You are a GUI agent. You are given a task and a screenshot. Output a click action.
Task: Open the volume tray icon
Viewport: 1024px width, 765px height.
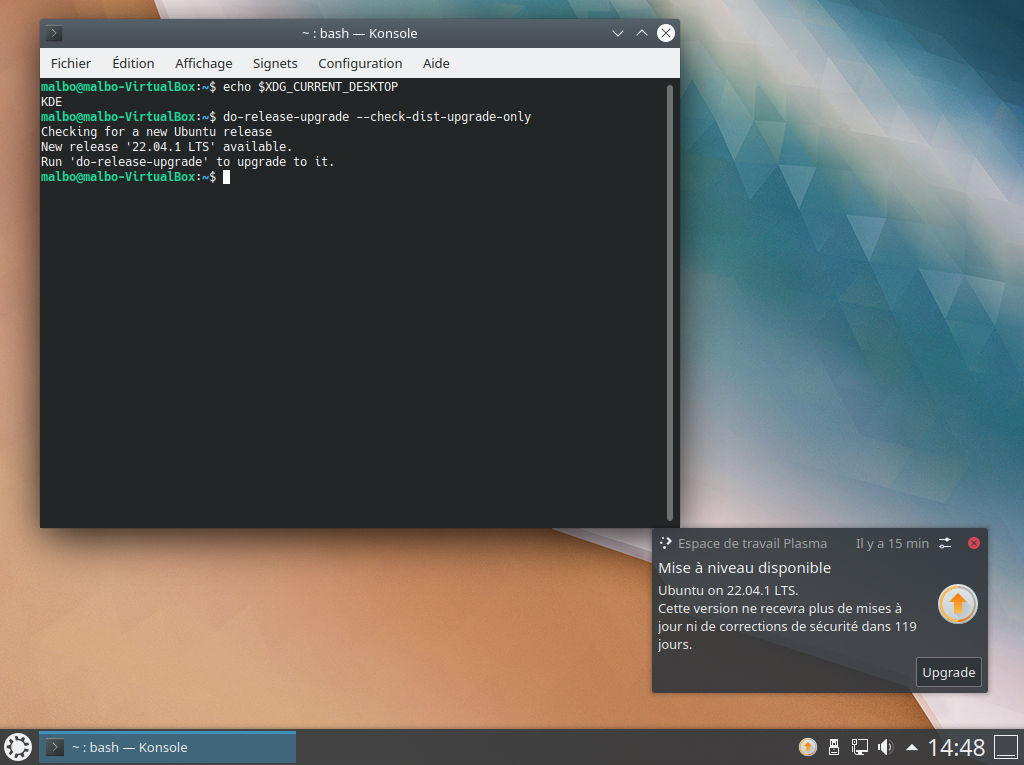coord(885,747)
